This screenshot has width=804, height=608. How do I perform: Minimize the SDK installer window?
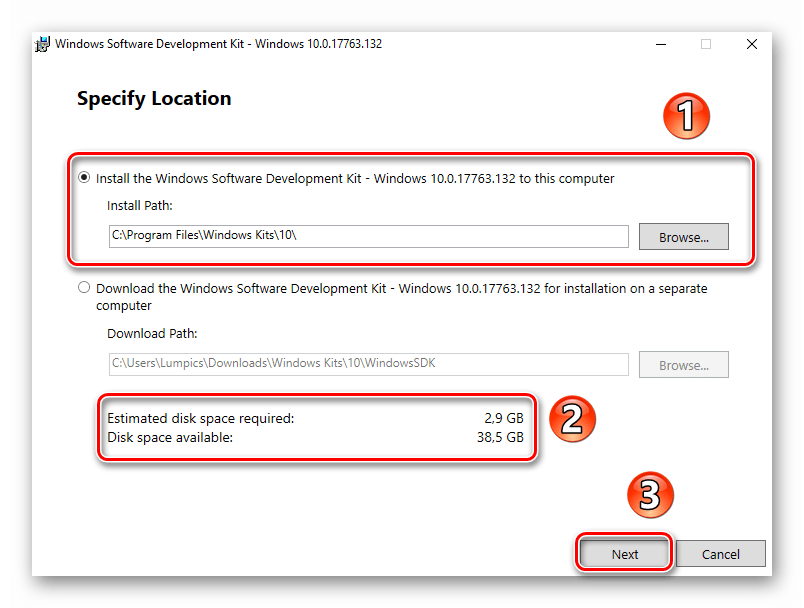click(660, 44)
